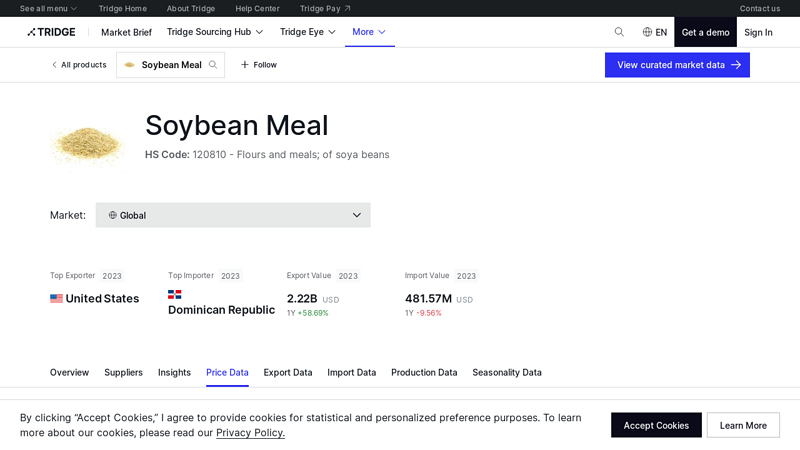Click the arrow in View curated market data
The height and width of the screenshot is (450, 800).
tap(736, 65)
